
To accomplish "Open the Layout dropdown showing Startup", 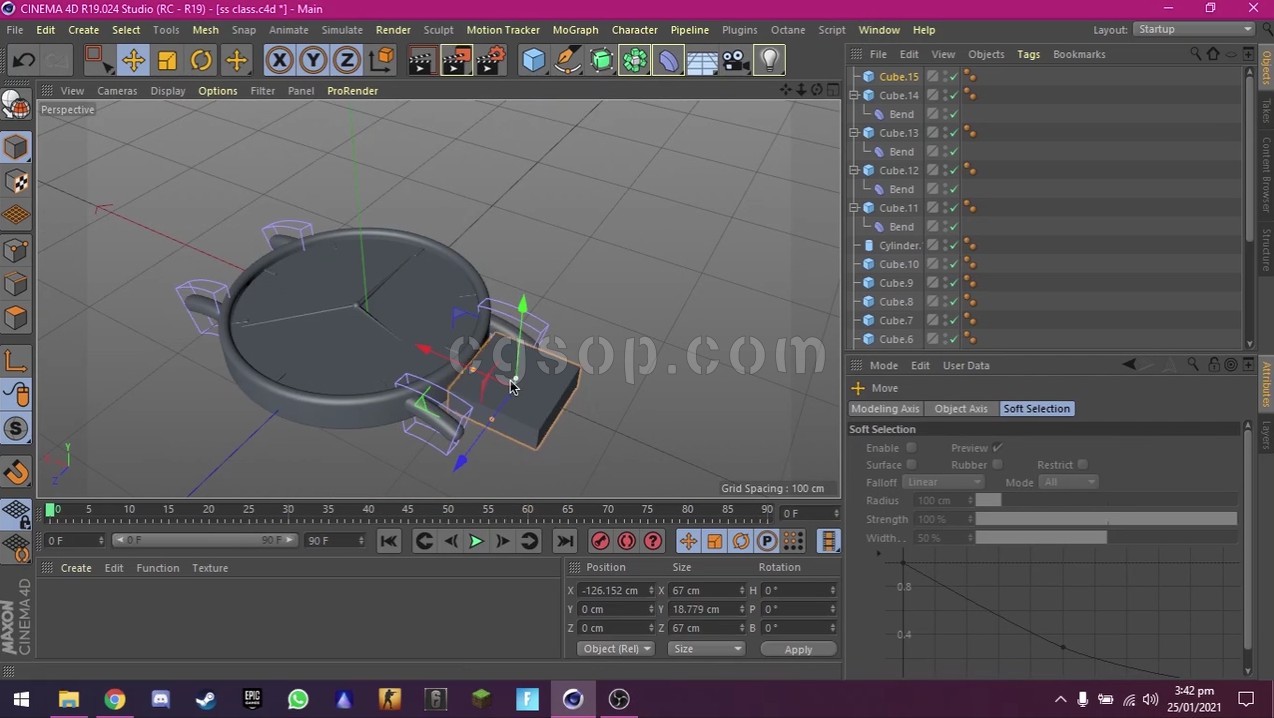I will tap(1195, 29).
